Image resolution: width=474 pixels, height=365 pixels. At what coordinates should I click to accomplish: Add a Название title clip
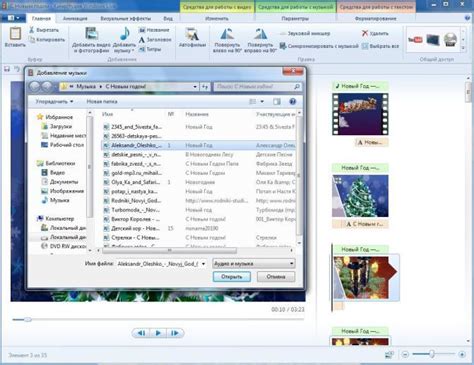click(x=154, y=30)
